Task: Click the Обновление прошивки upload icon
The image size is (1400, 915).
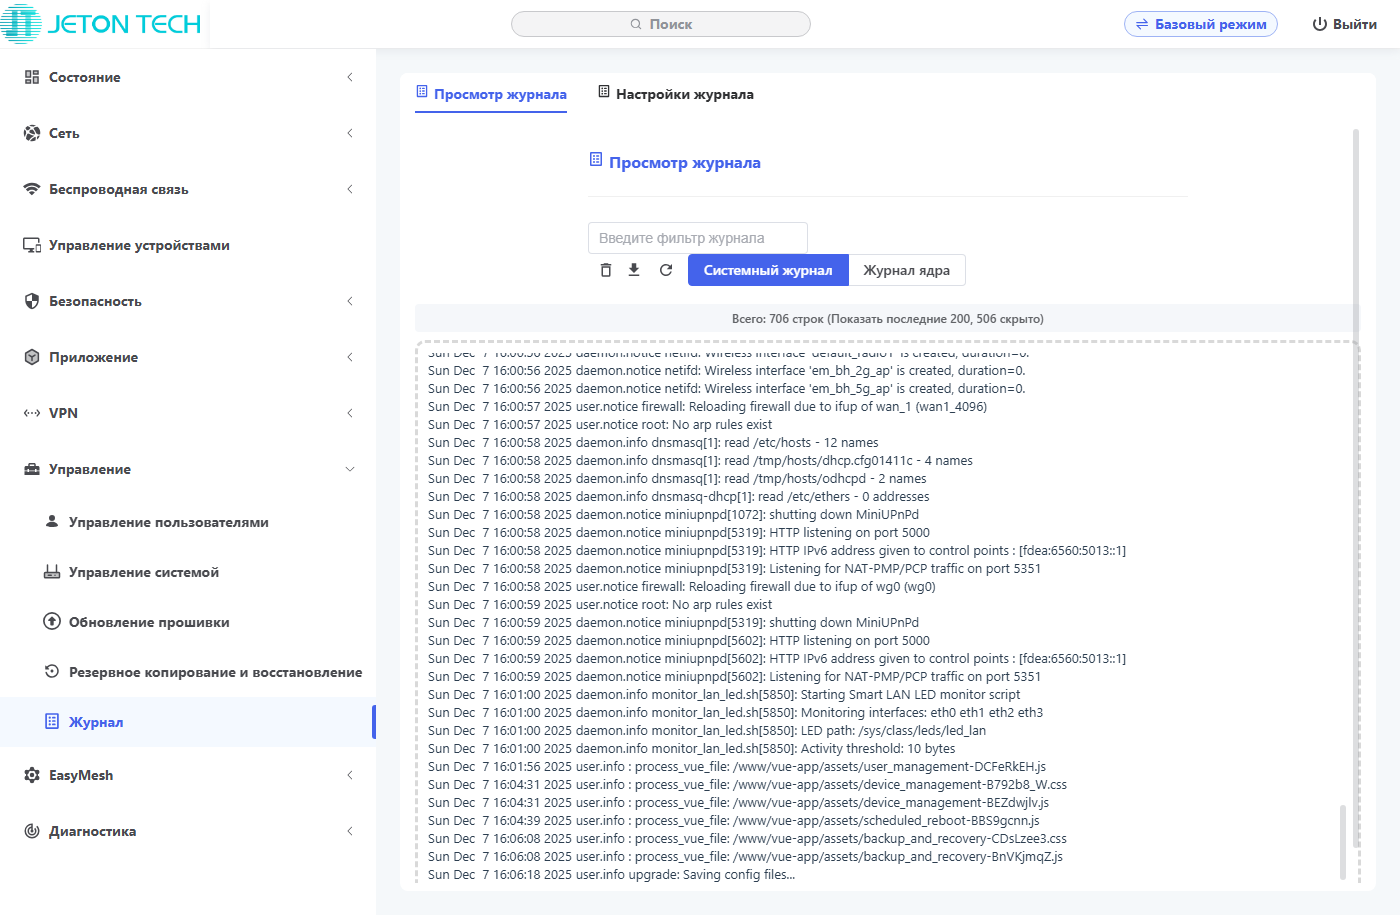Action: (x=52, y=622)
